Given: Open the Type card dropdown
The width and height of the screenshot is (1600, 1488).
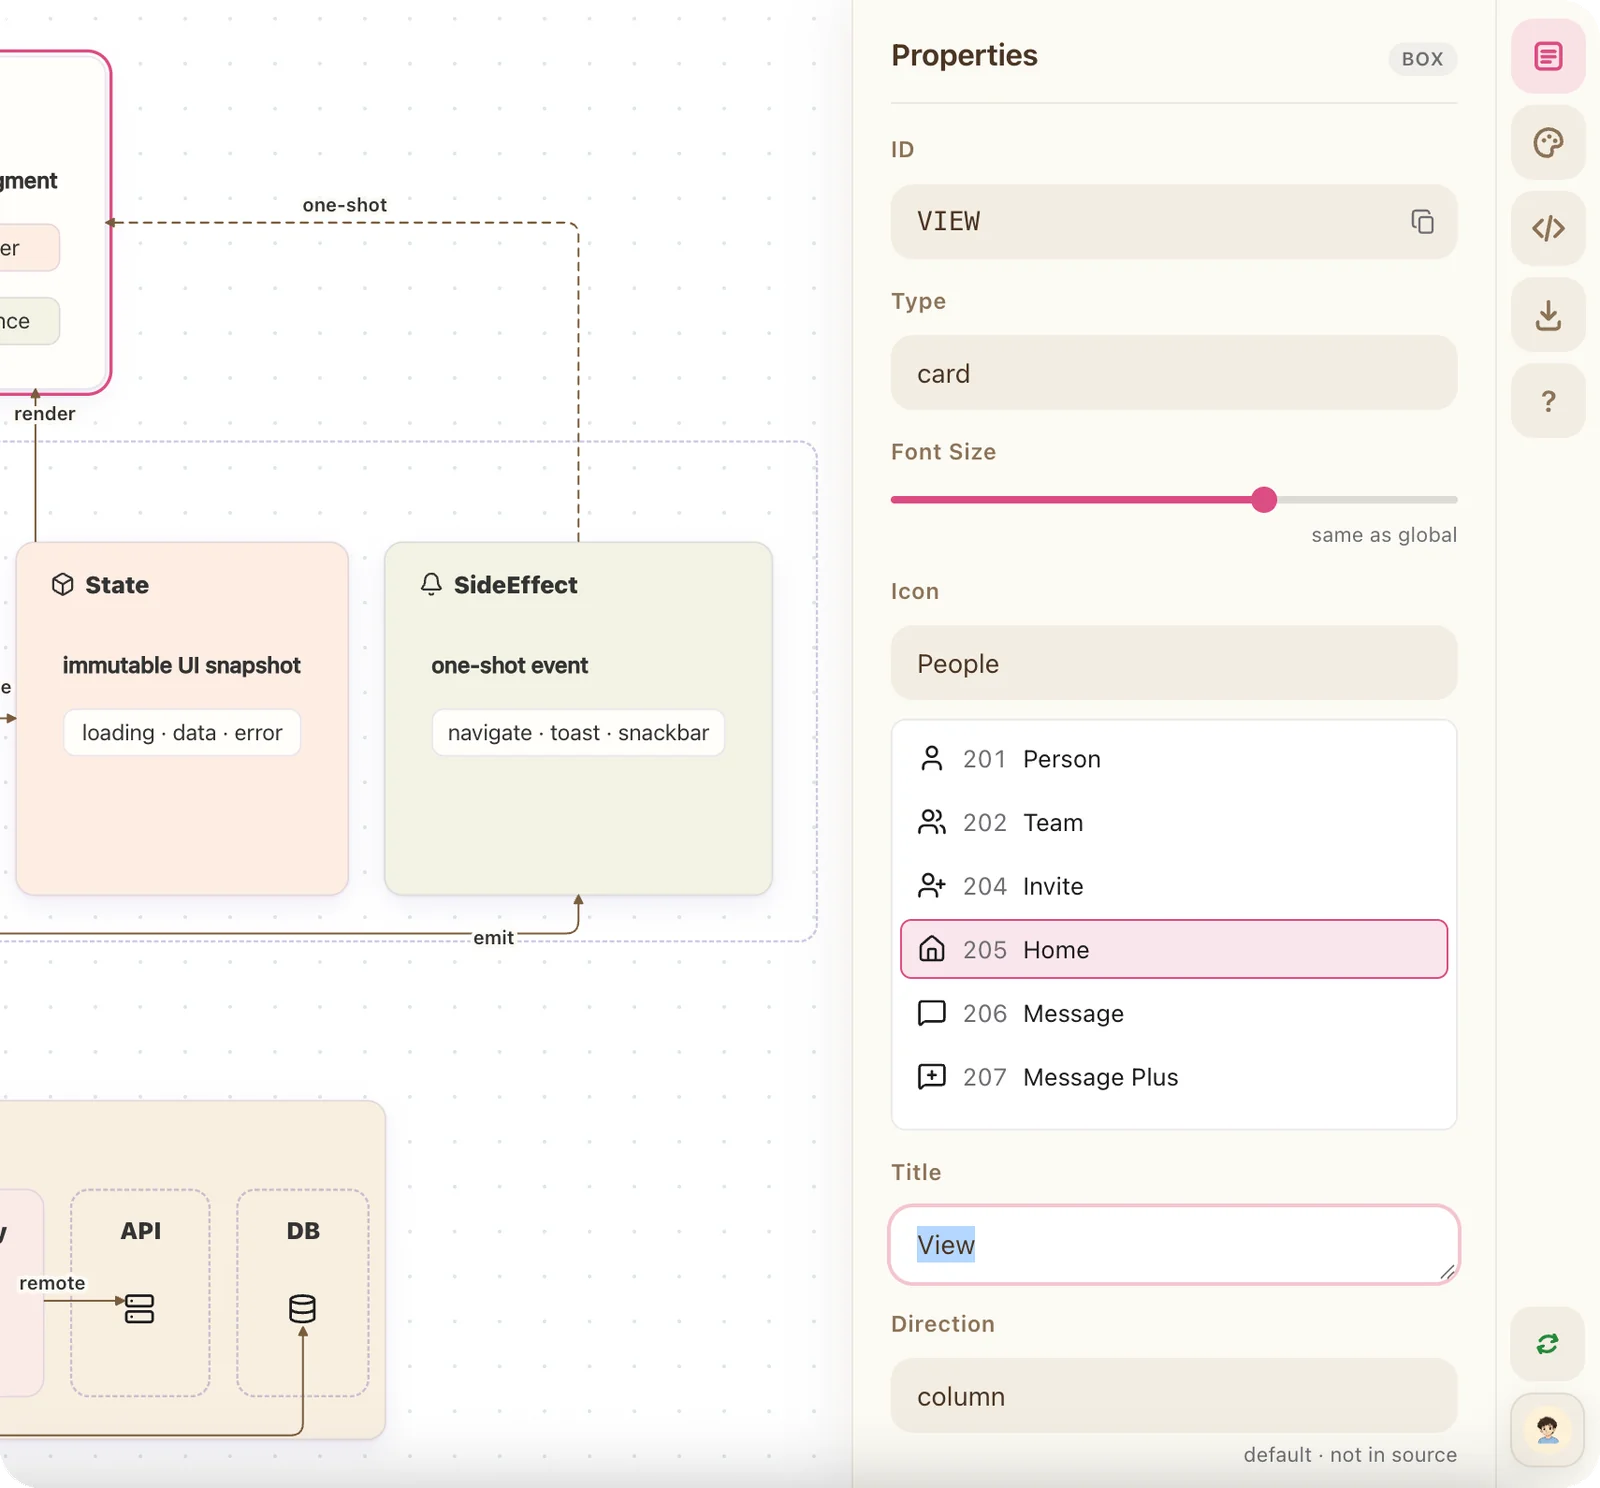Looking at the screenshot, I should (x=1174, y=373).
